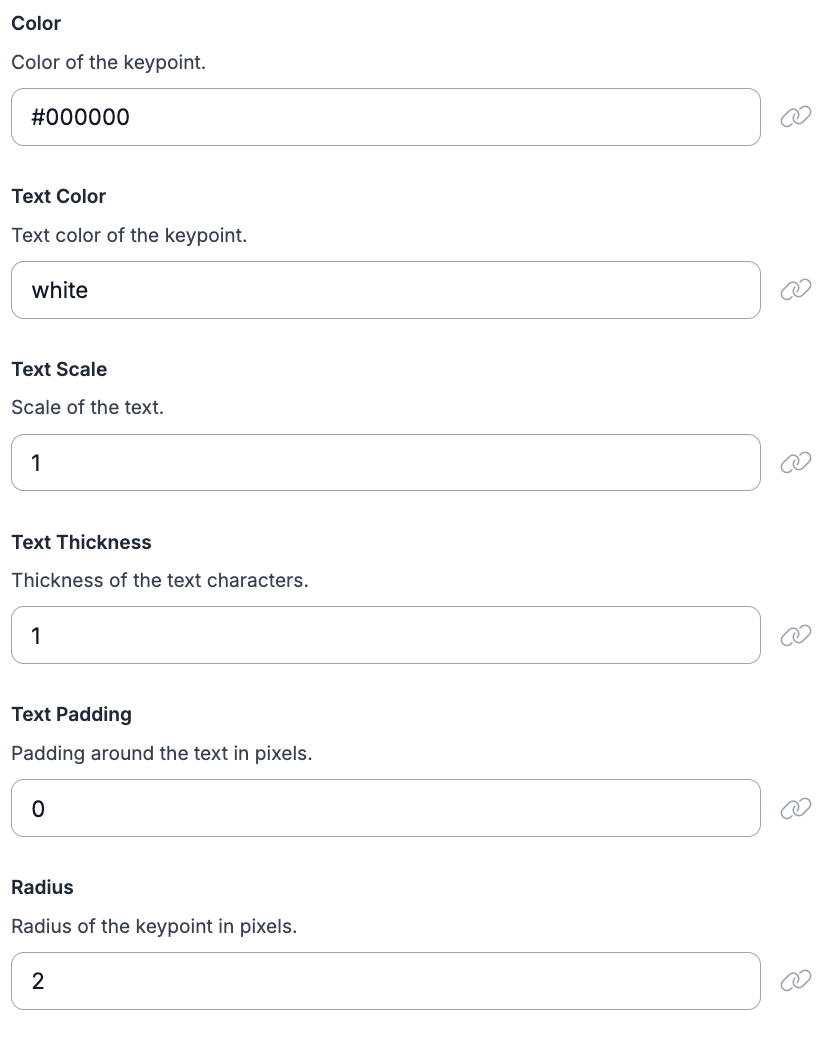The image size is (838, 1038).
Task: Click into the Text Thickness input box
Action: [386, 636]
